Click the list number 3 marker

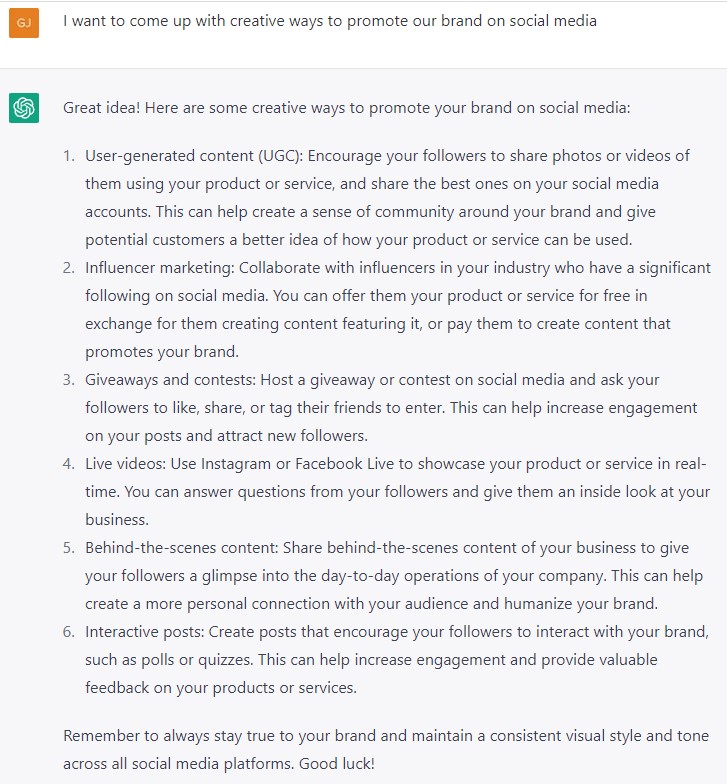click(x=68, y=380)
